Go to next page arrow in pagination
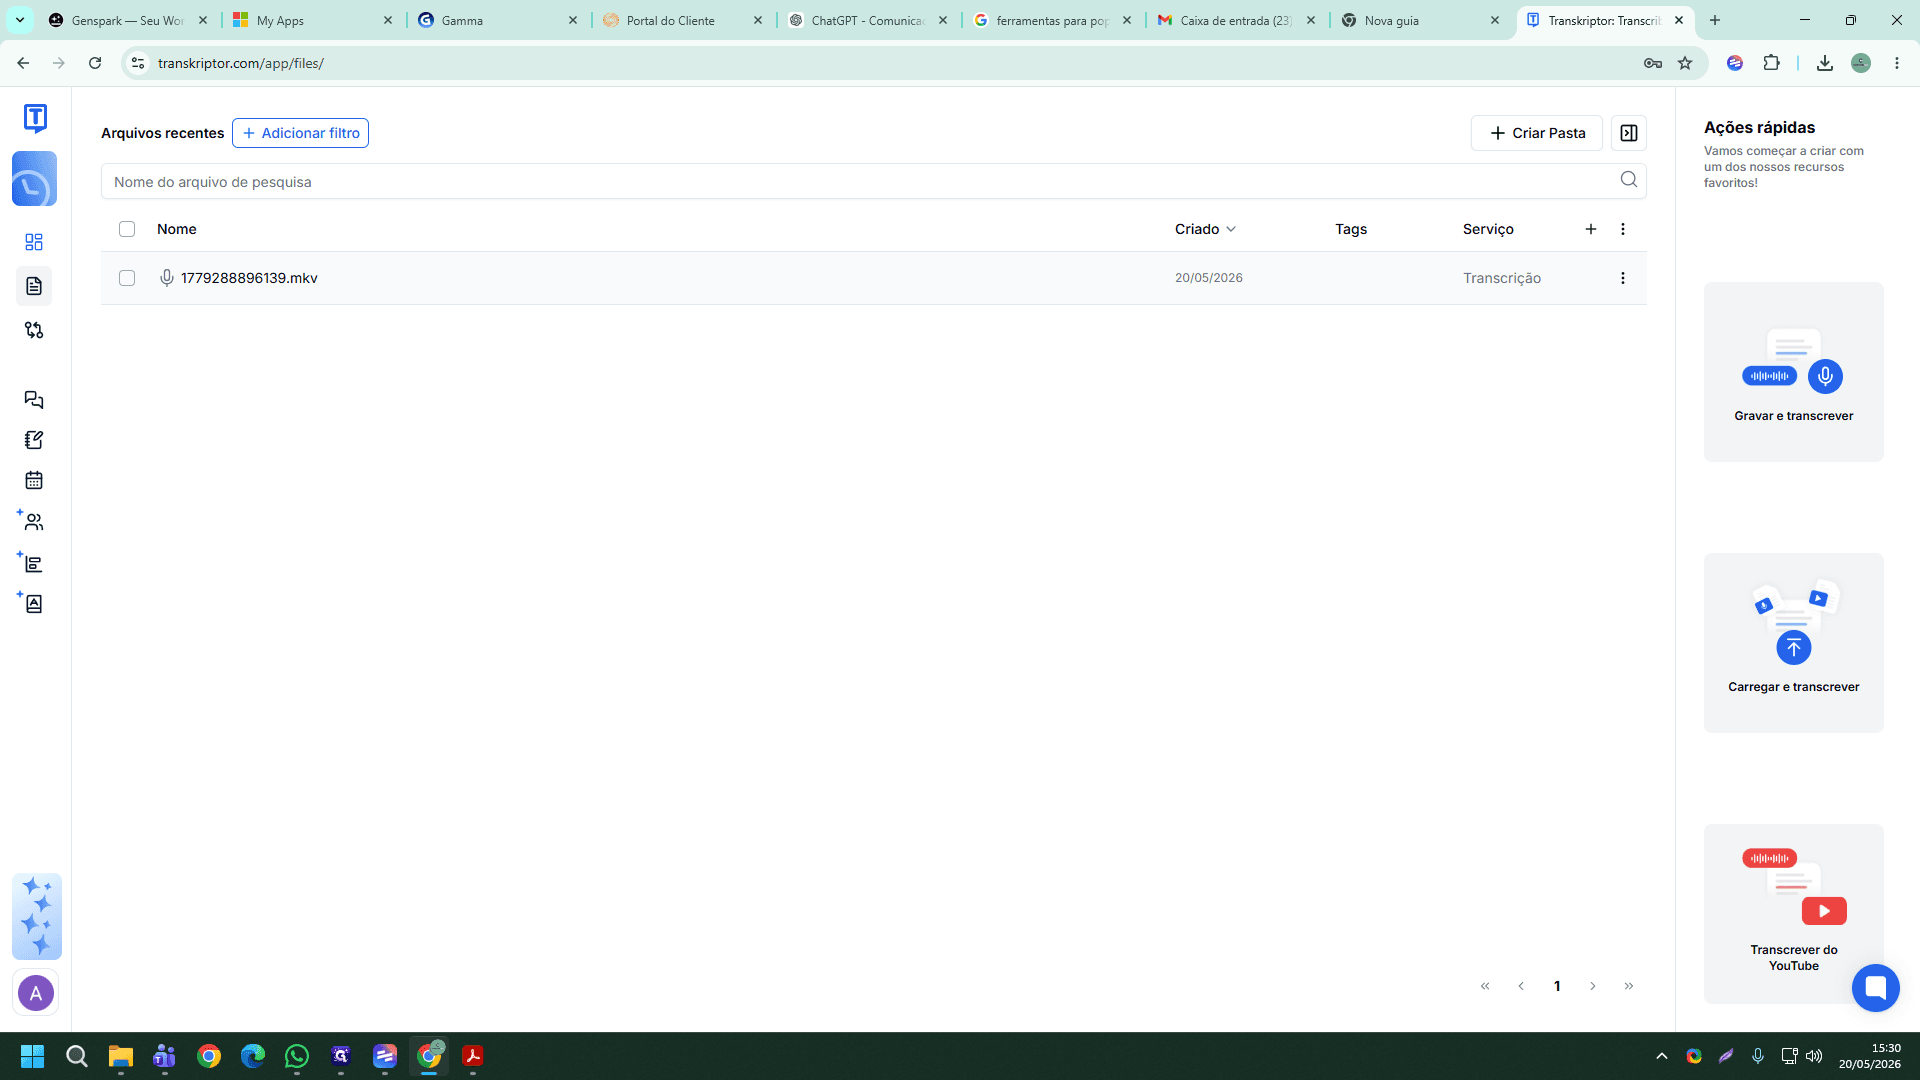The image size is (1920, 1080). [1593, 986]
